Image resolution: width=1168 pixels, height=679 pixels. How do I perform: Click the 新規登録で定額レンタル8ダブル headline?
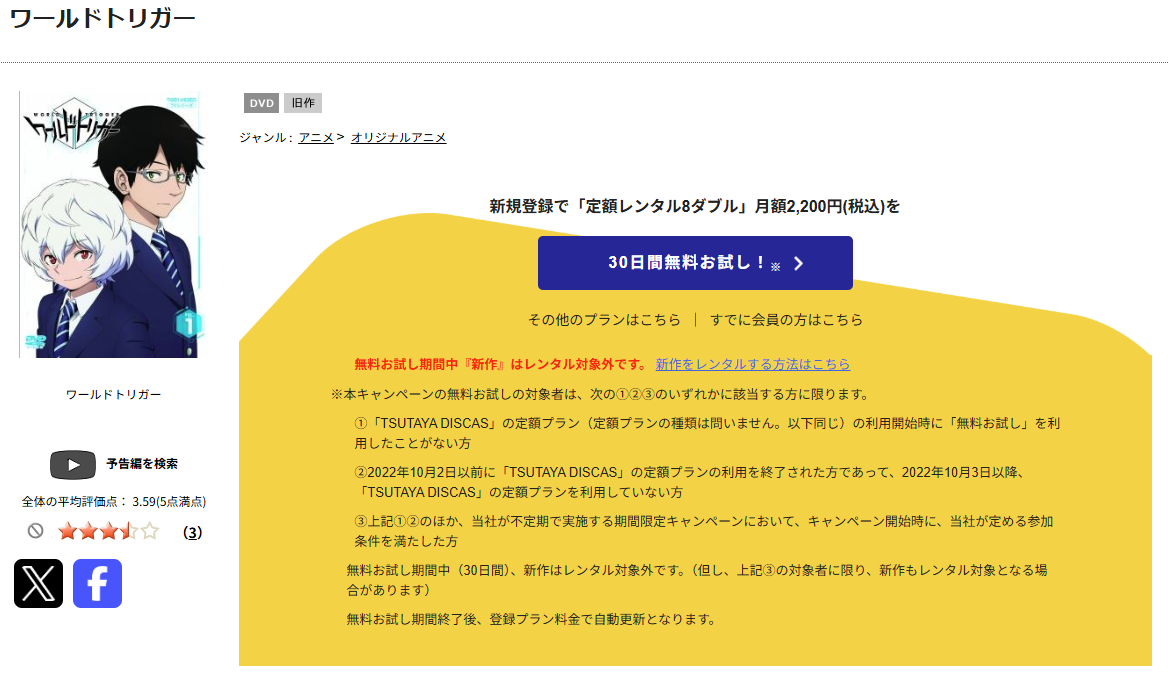tap(695, 206)
